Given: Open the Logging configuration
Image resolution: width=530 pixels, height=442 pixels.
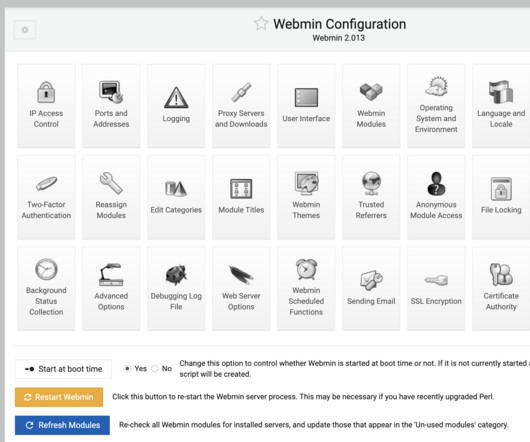Looking at the screenshot, I should [x=176, y=106].
